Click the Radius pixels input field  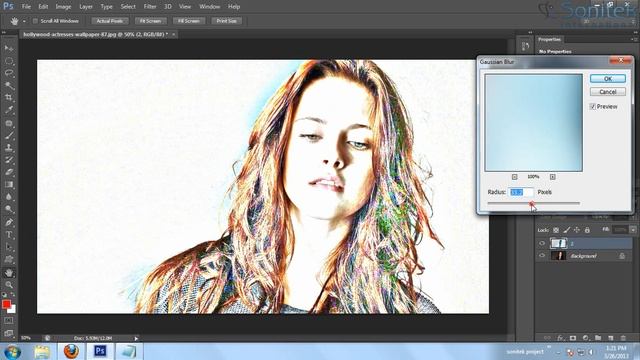pyautogui.click(x=521, y=192)
